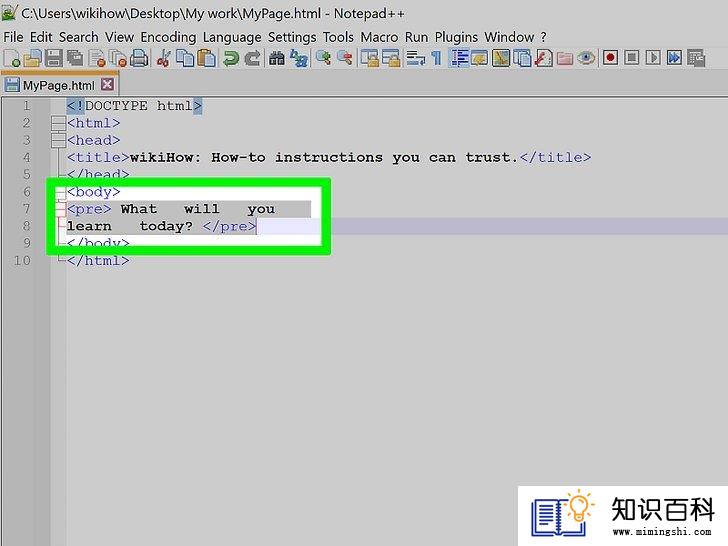Click the <!DOCTYPE html> line text

[x=134, y=106]
